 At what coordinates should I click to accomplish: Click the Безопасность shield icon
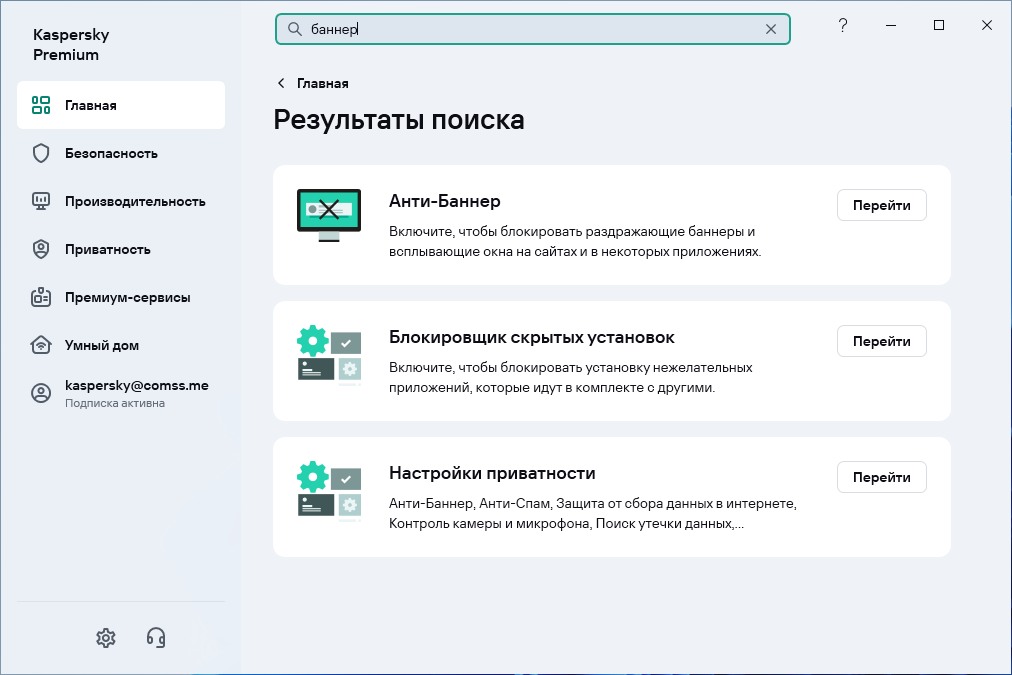41,153
